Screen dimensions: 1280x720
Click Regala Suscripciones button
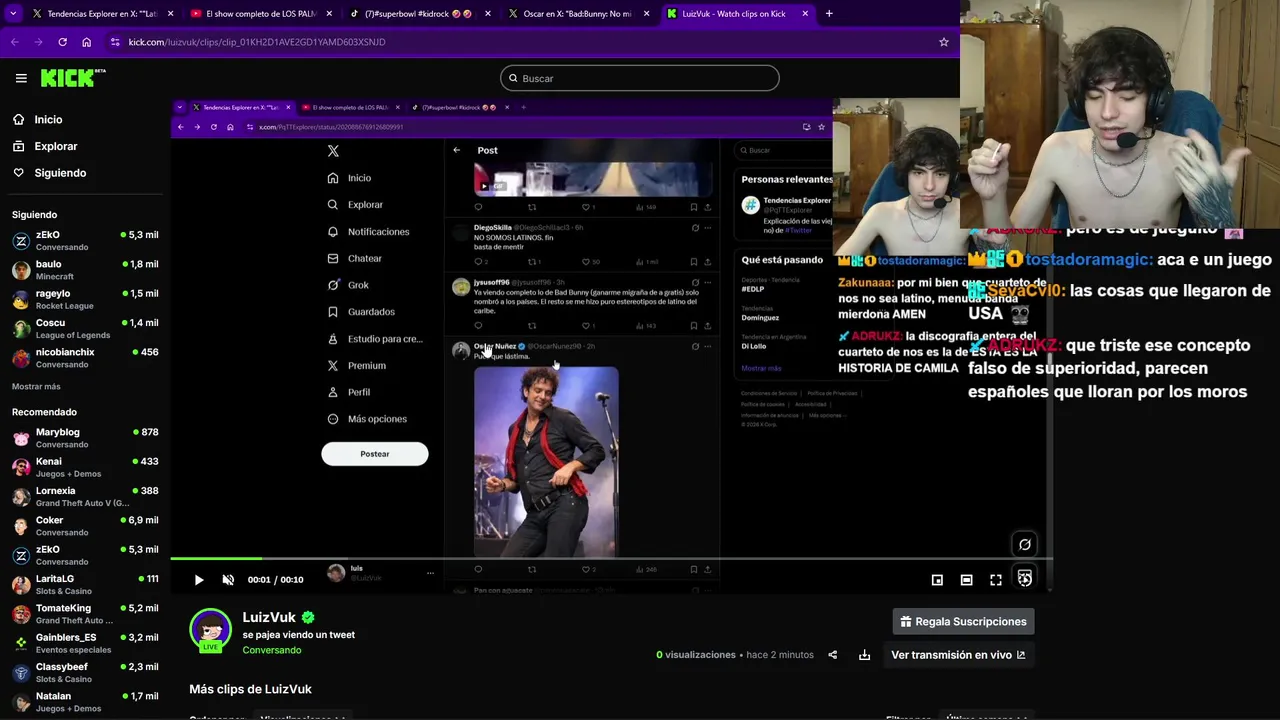pos(963,622)
